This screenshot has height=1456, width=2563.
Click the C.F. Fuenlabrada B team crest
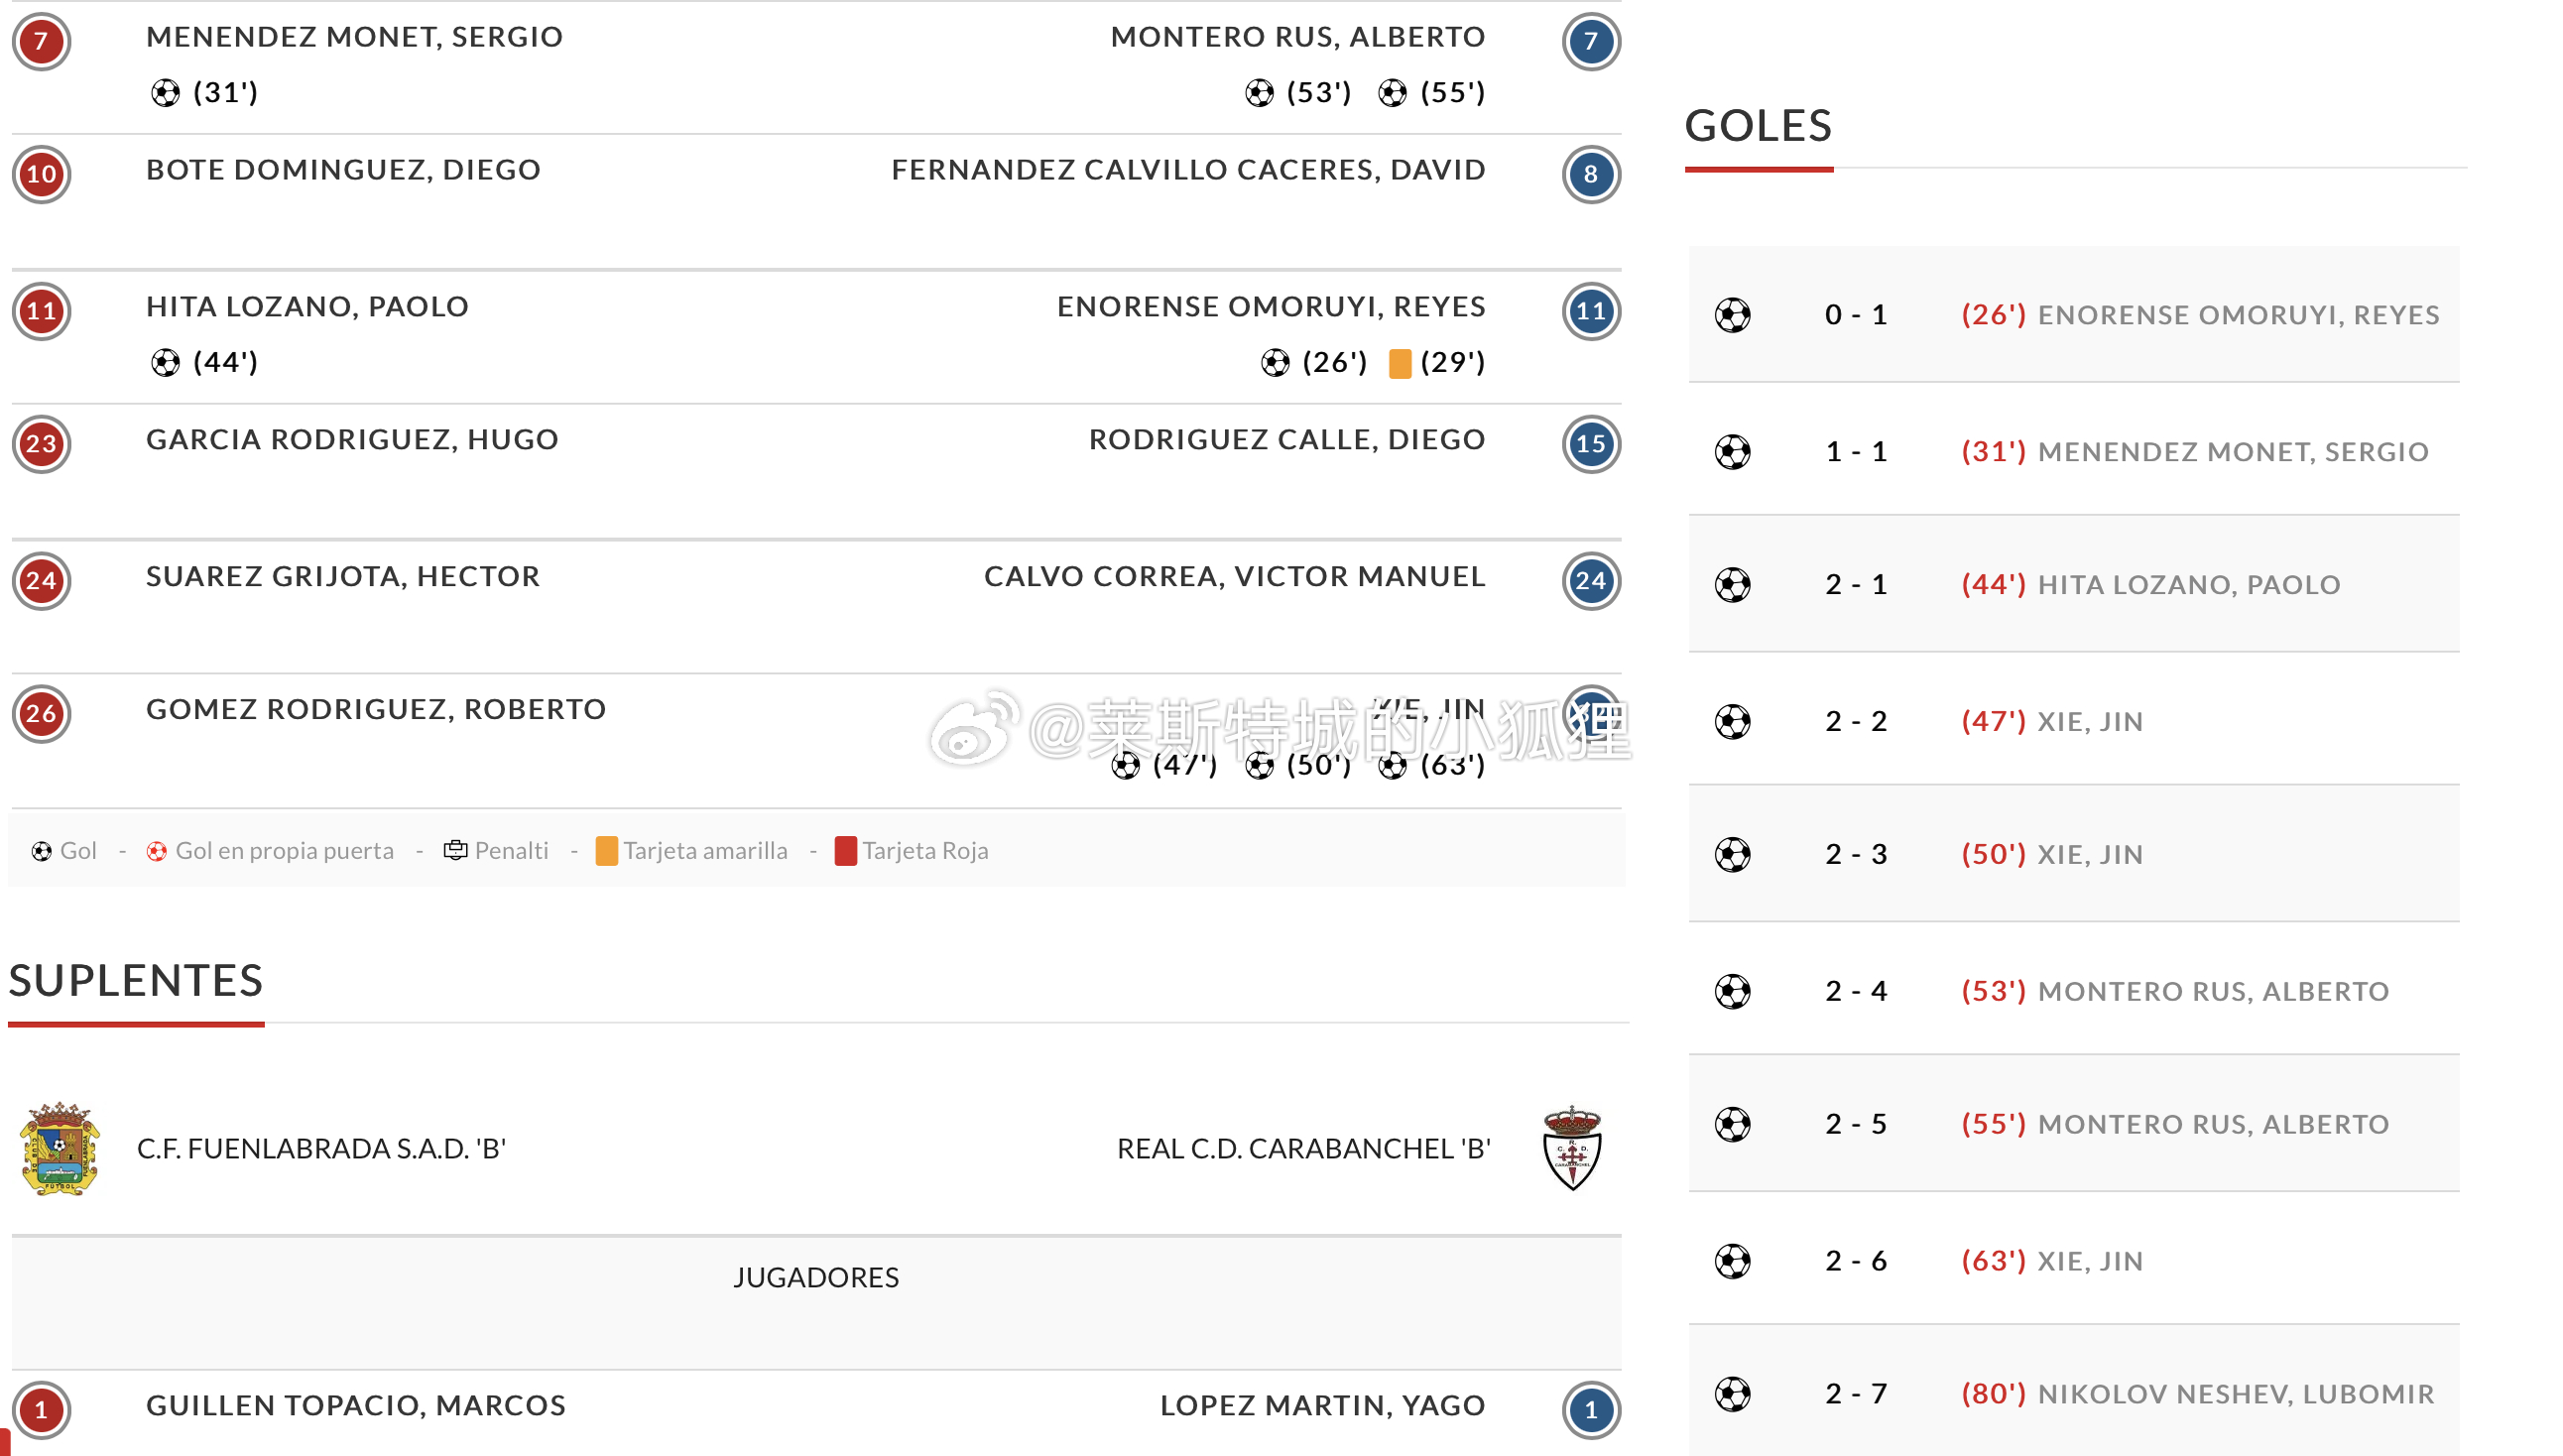pos(60,1148)
